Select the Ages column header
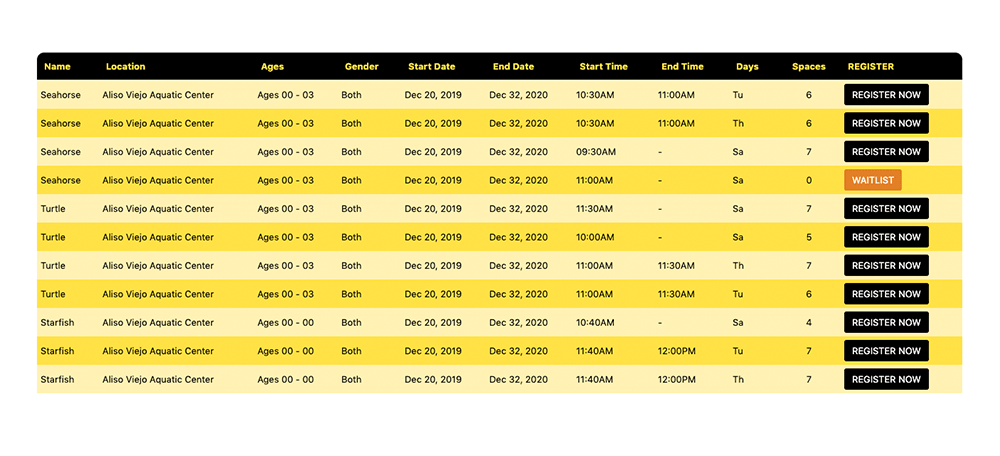The height and width of the screenshot is (456, 1000). click(x=272, y=67)
